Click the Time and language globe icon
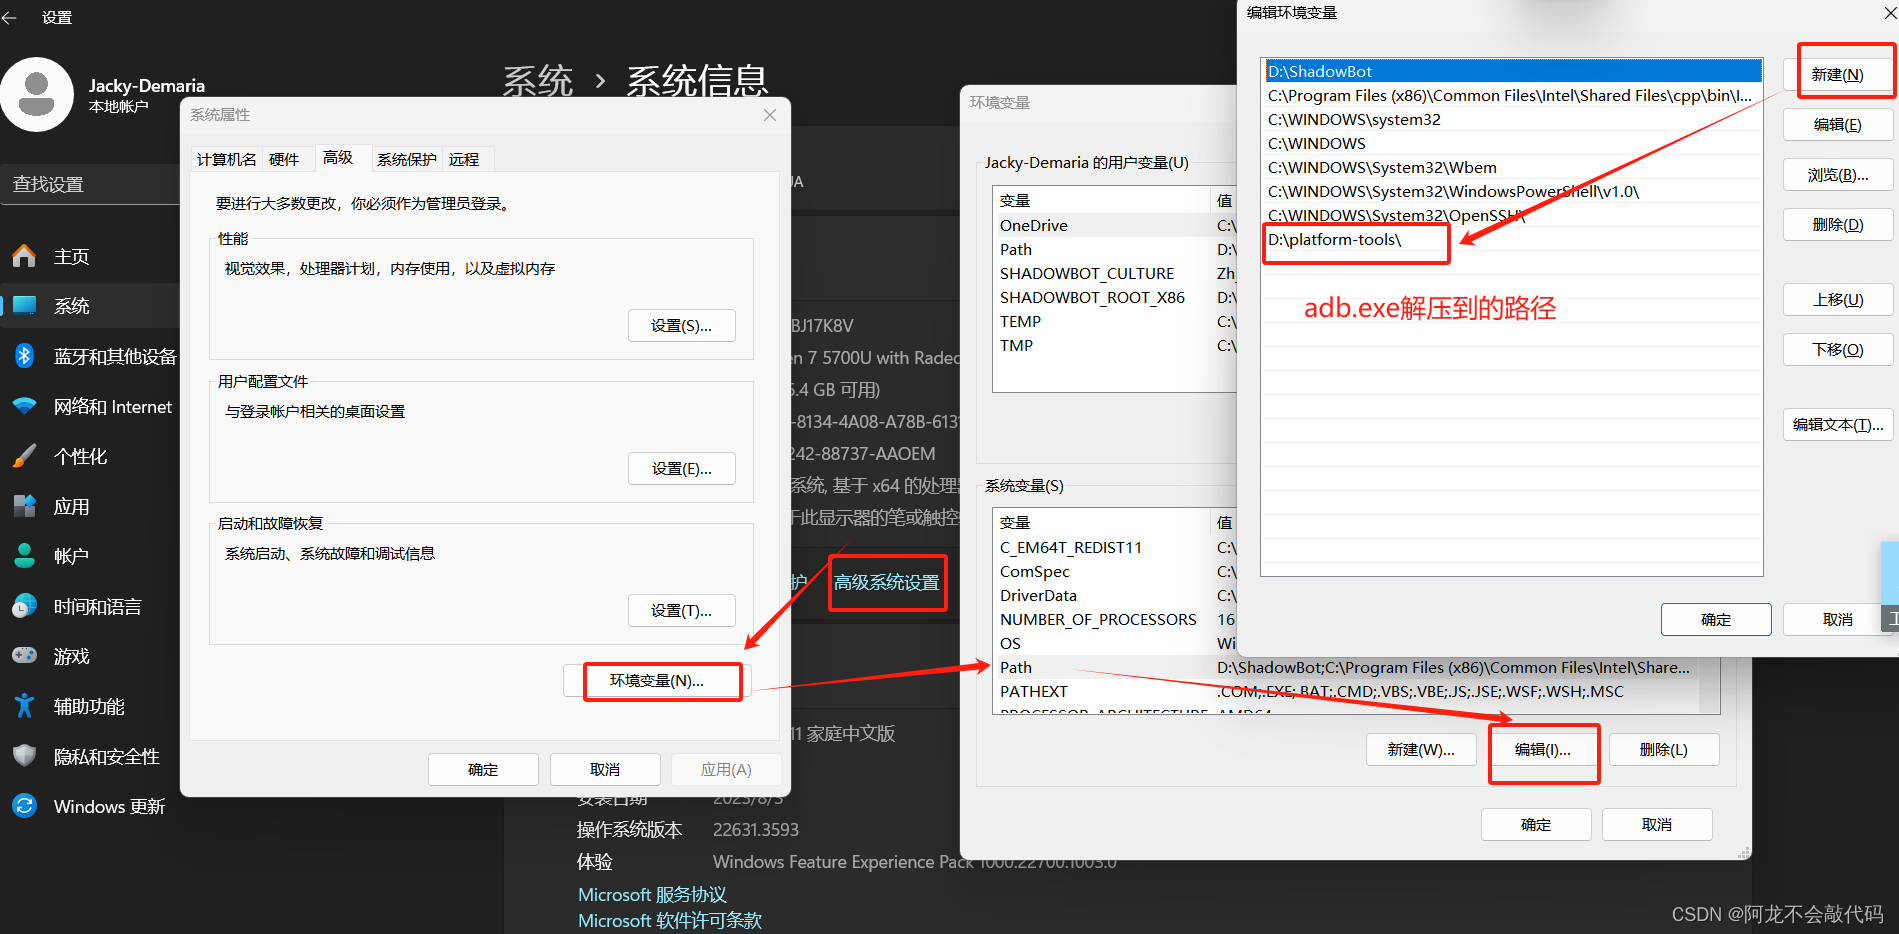 point(24,606)
